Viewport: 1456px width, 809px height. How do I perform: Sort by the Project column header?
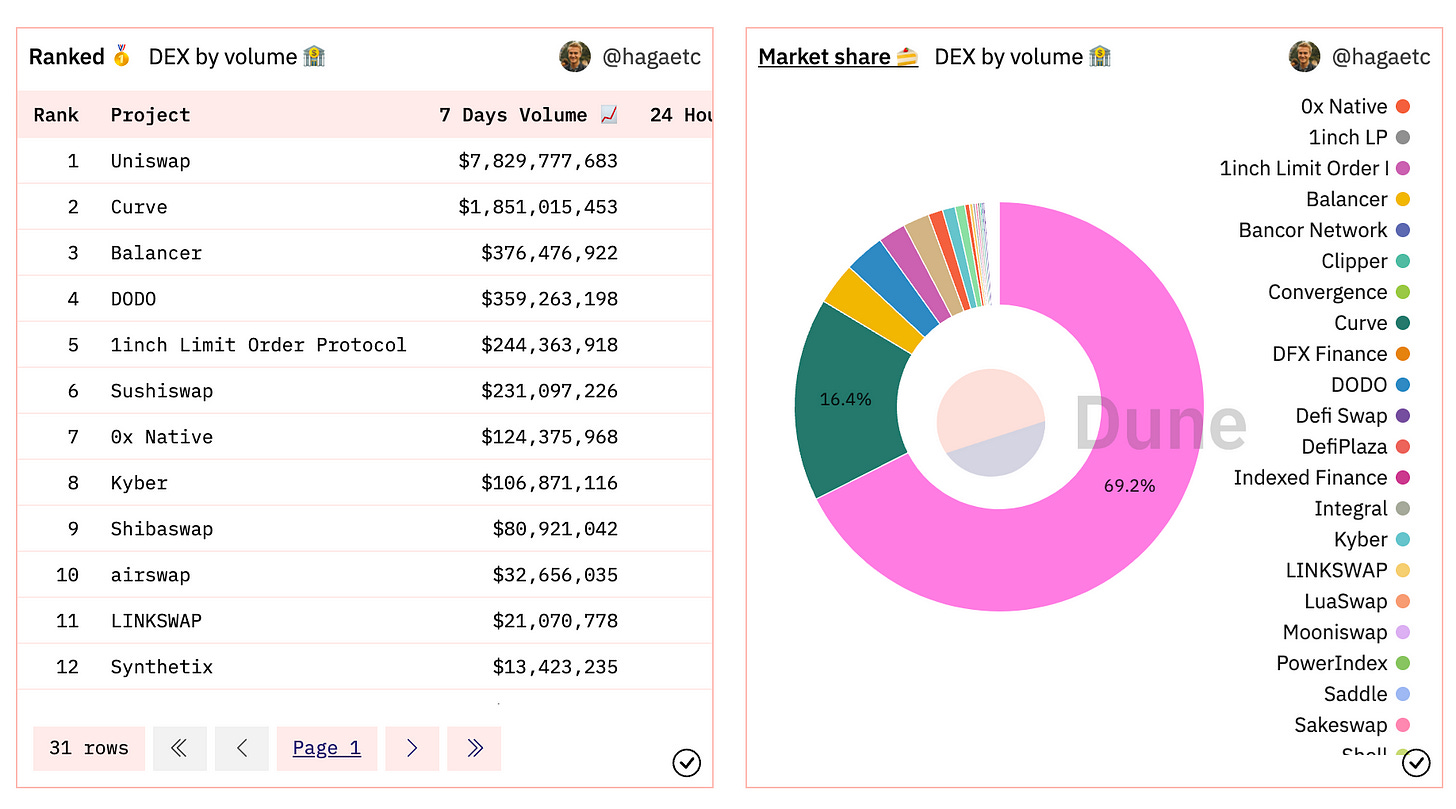pyautogui.click(x=150, y=115)
